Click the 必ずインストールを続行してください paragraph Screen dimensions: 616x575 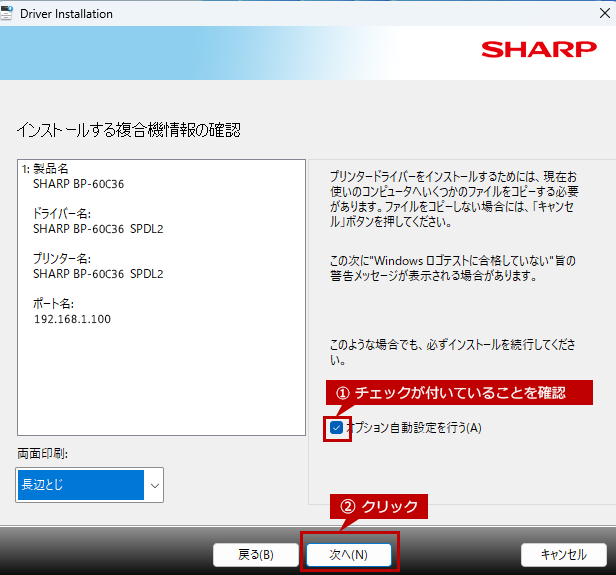[x=453, y=352]
